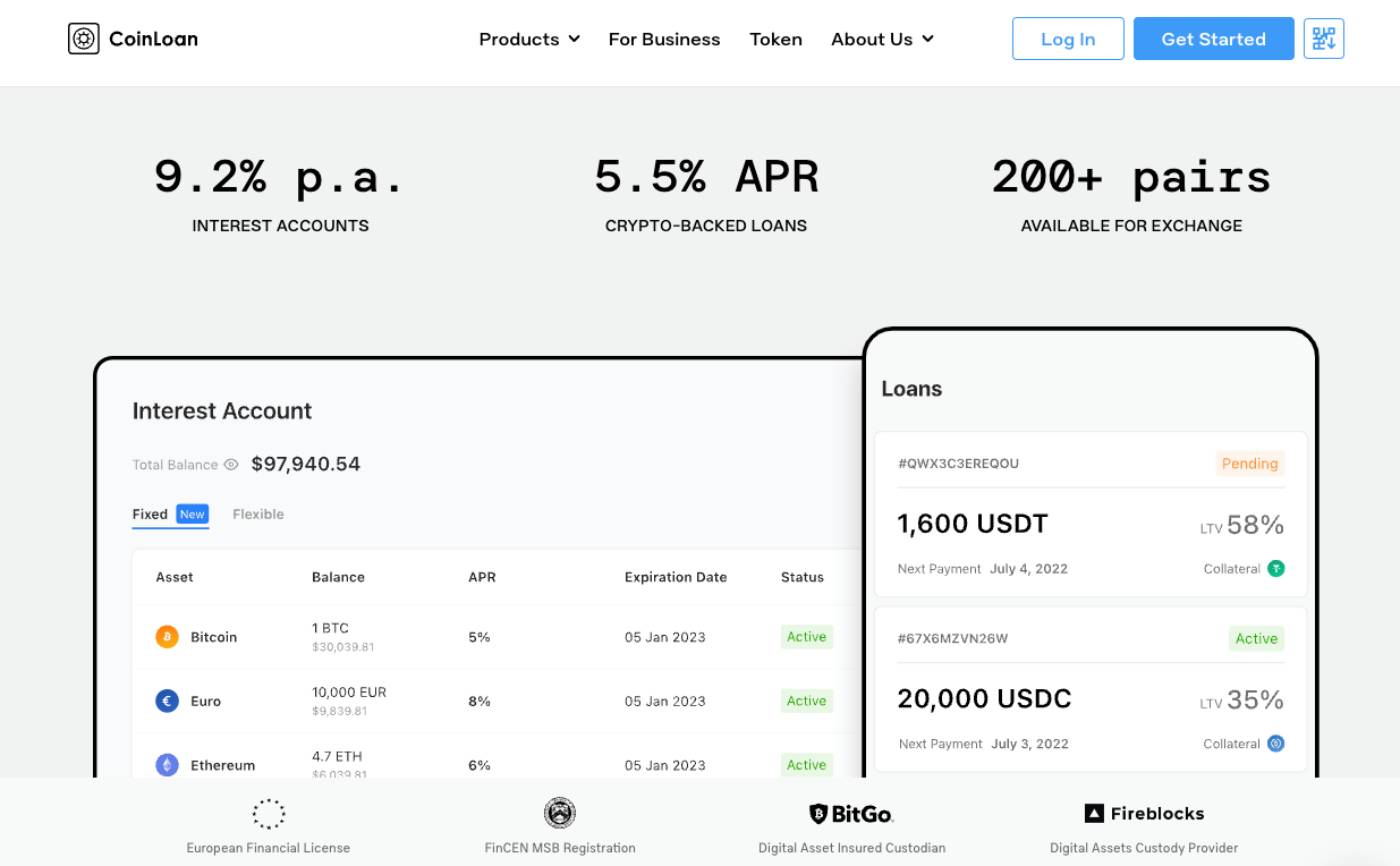Click the Ethereum coin icon
The image size is (1400, 866).
tap(167, 765)
